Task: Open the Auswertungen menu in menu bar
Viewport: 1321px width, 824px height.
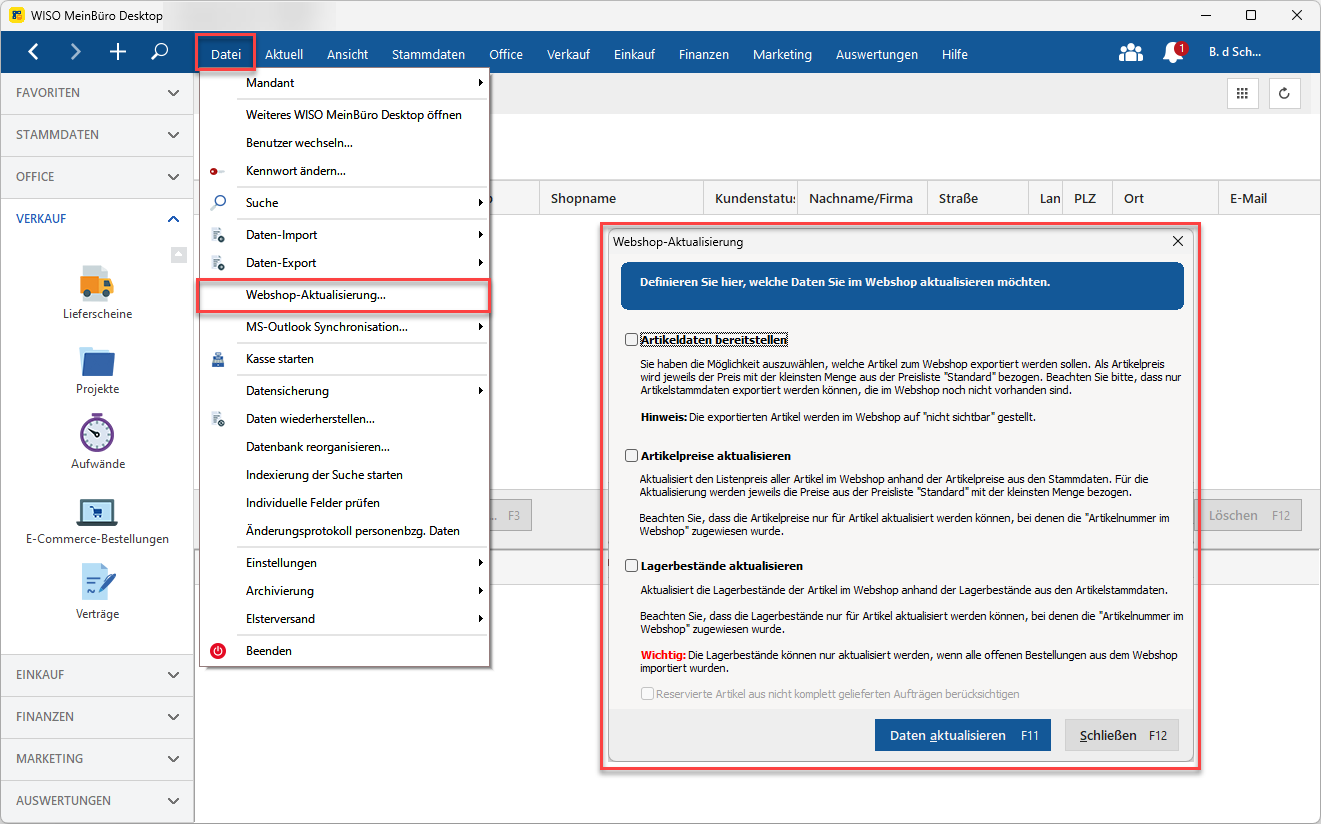Action: point(877,54)
